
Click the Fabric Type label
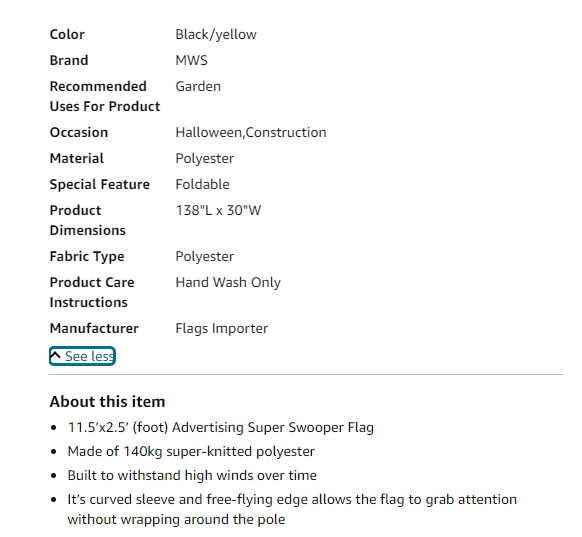[87, 256]
